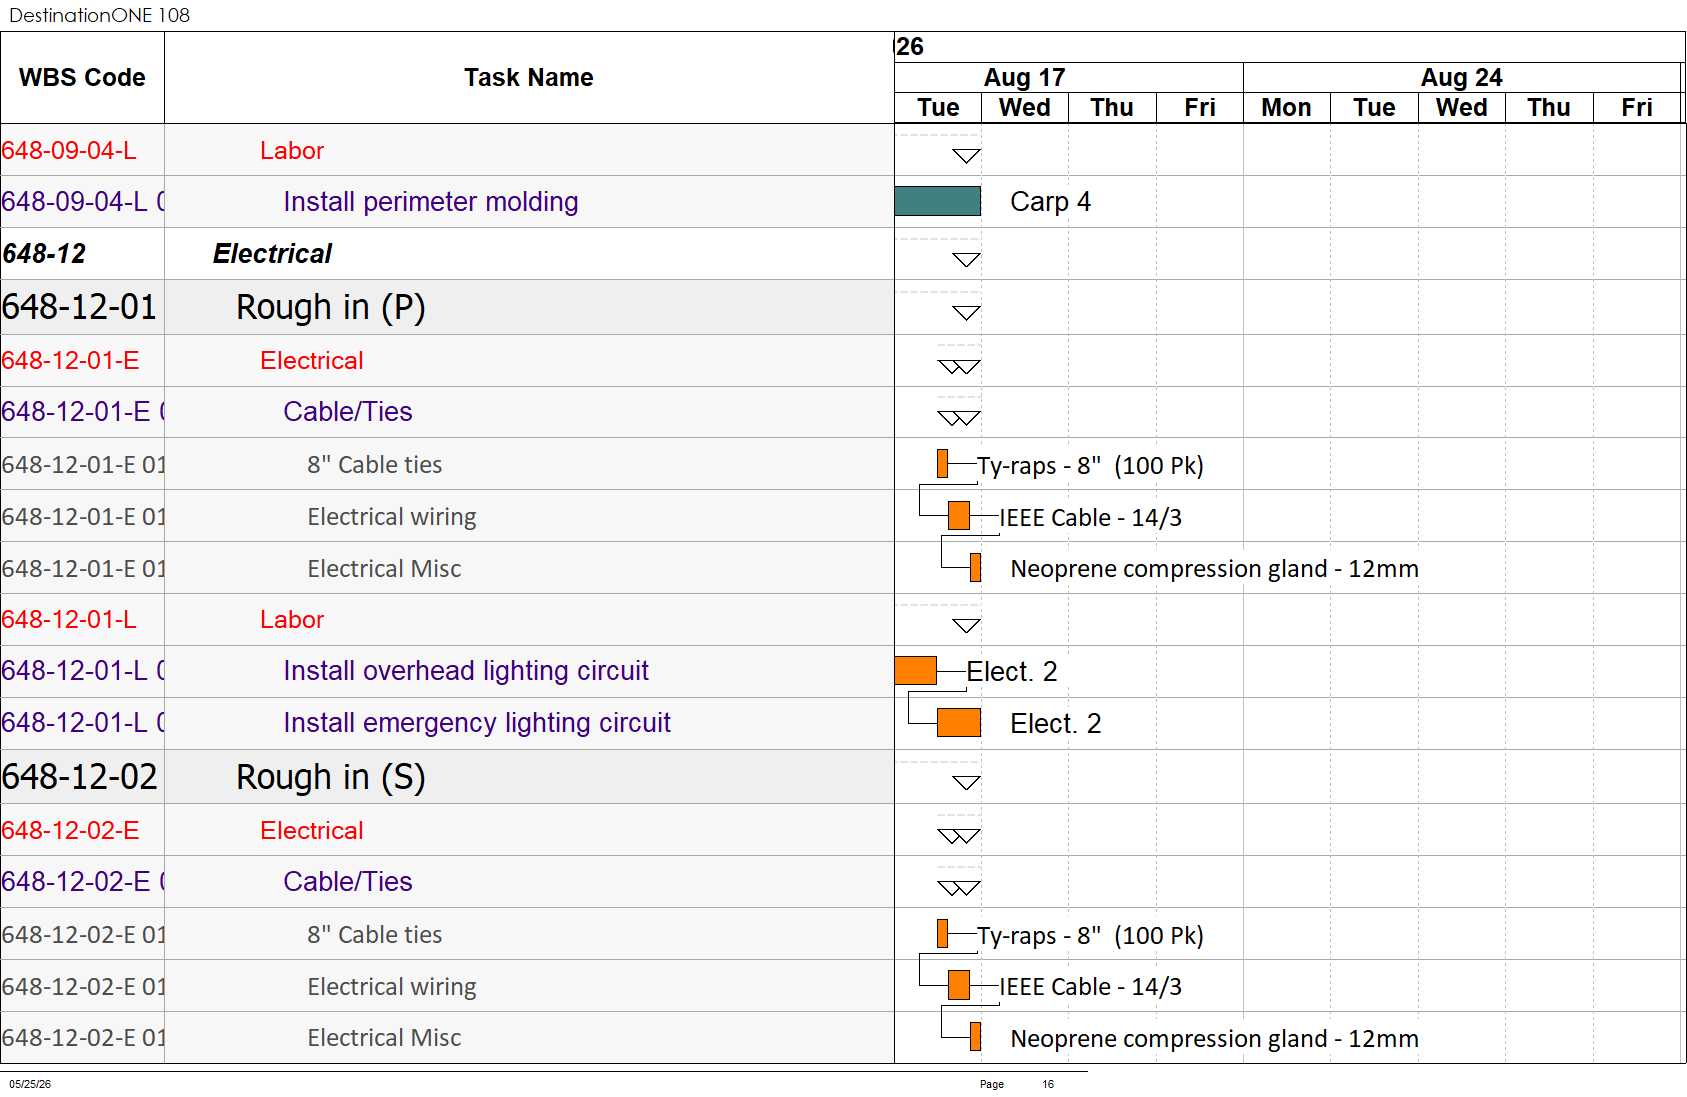Click summary triangle marker for Electrical 648-12

[x=966, y=260]
